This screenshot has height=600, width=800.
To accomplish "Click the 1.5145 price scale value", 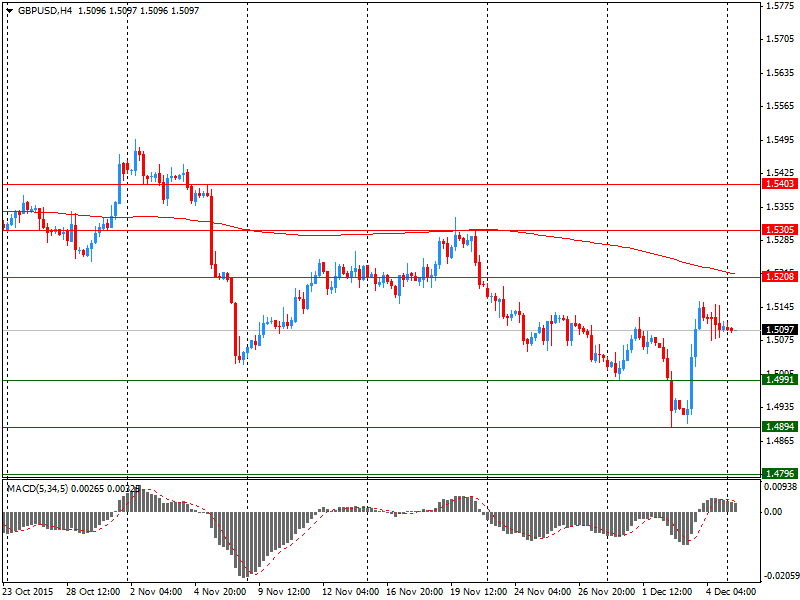I will pos(780,307).
